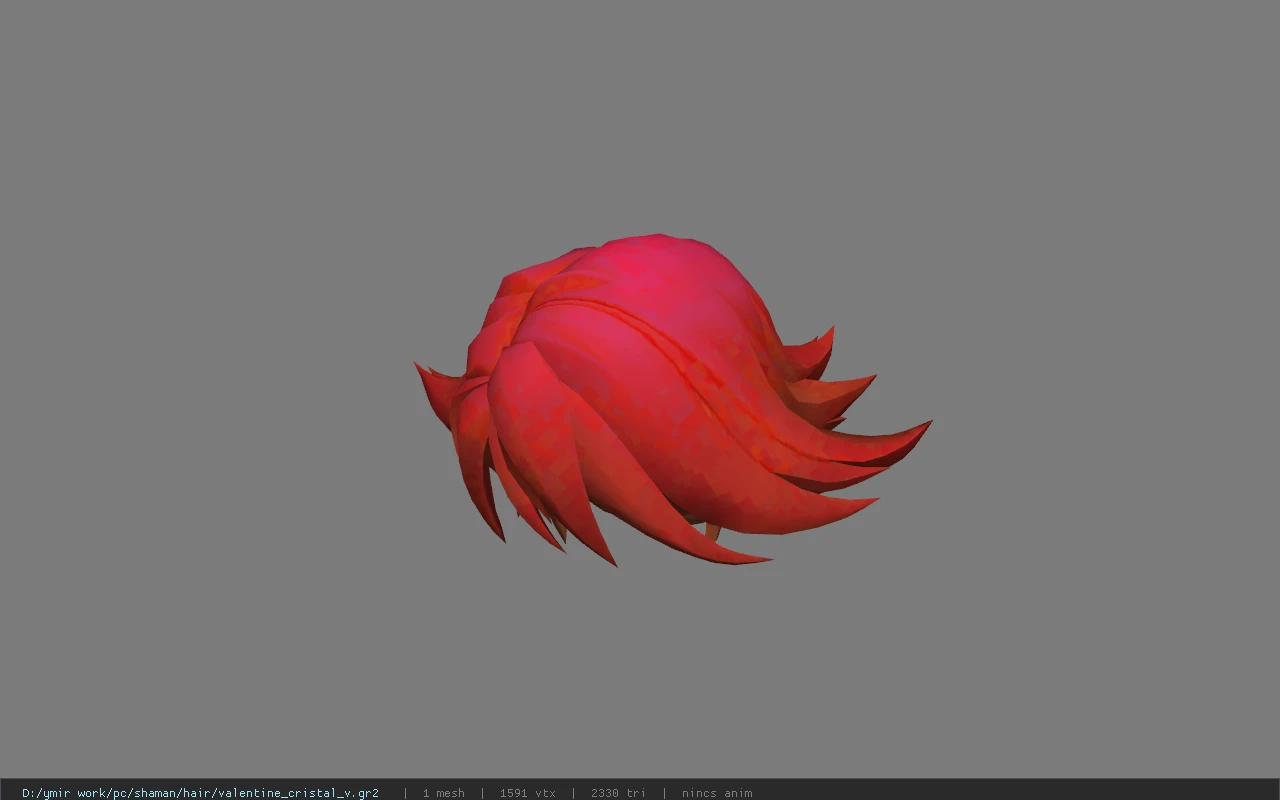Click the center of the red hair model

click(x=660, y=400)
